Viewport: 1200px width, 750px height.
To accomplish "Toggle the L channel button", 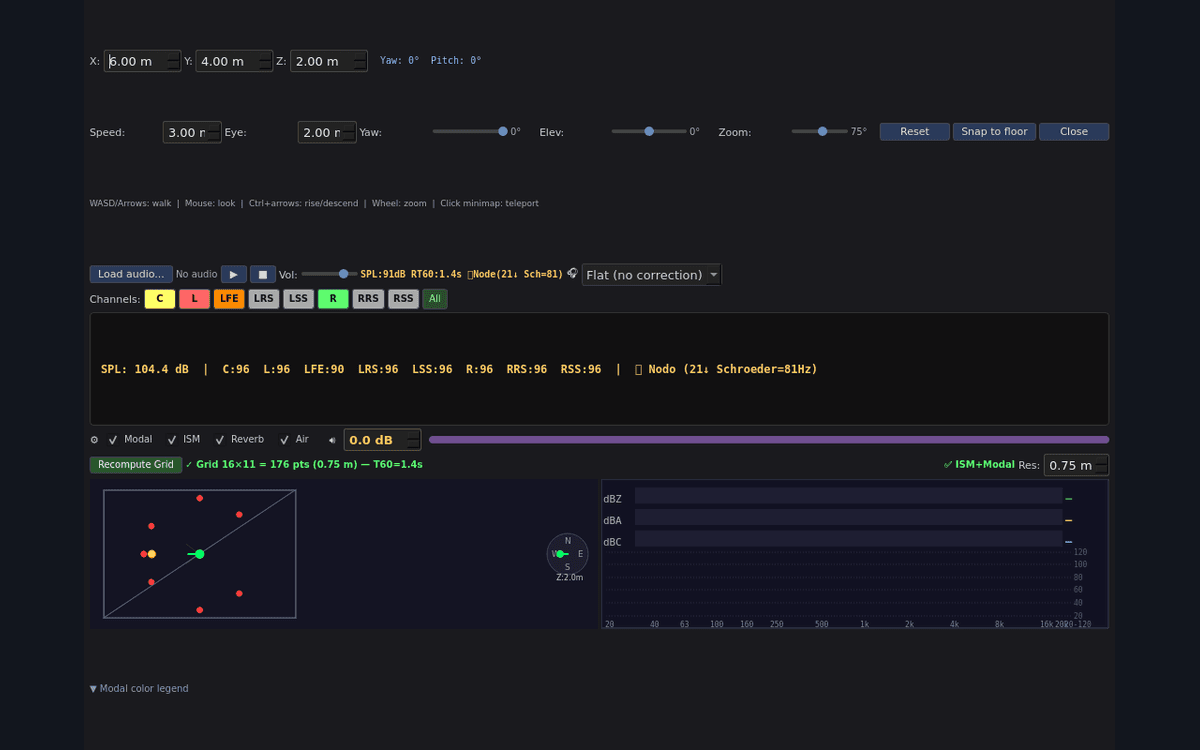I will click(x=194, y=299).
